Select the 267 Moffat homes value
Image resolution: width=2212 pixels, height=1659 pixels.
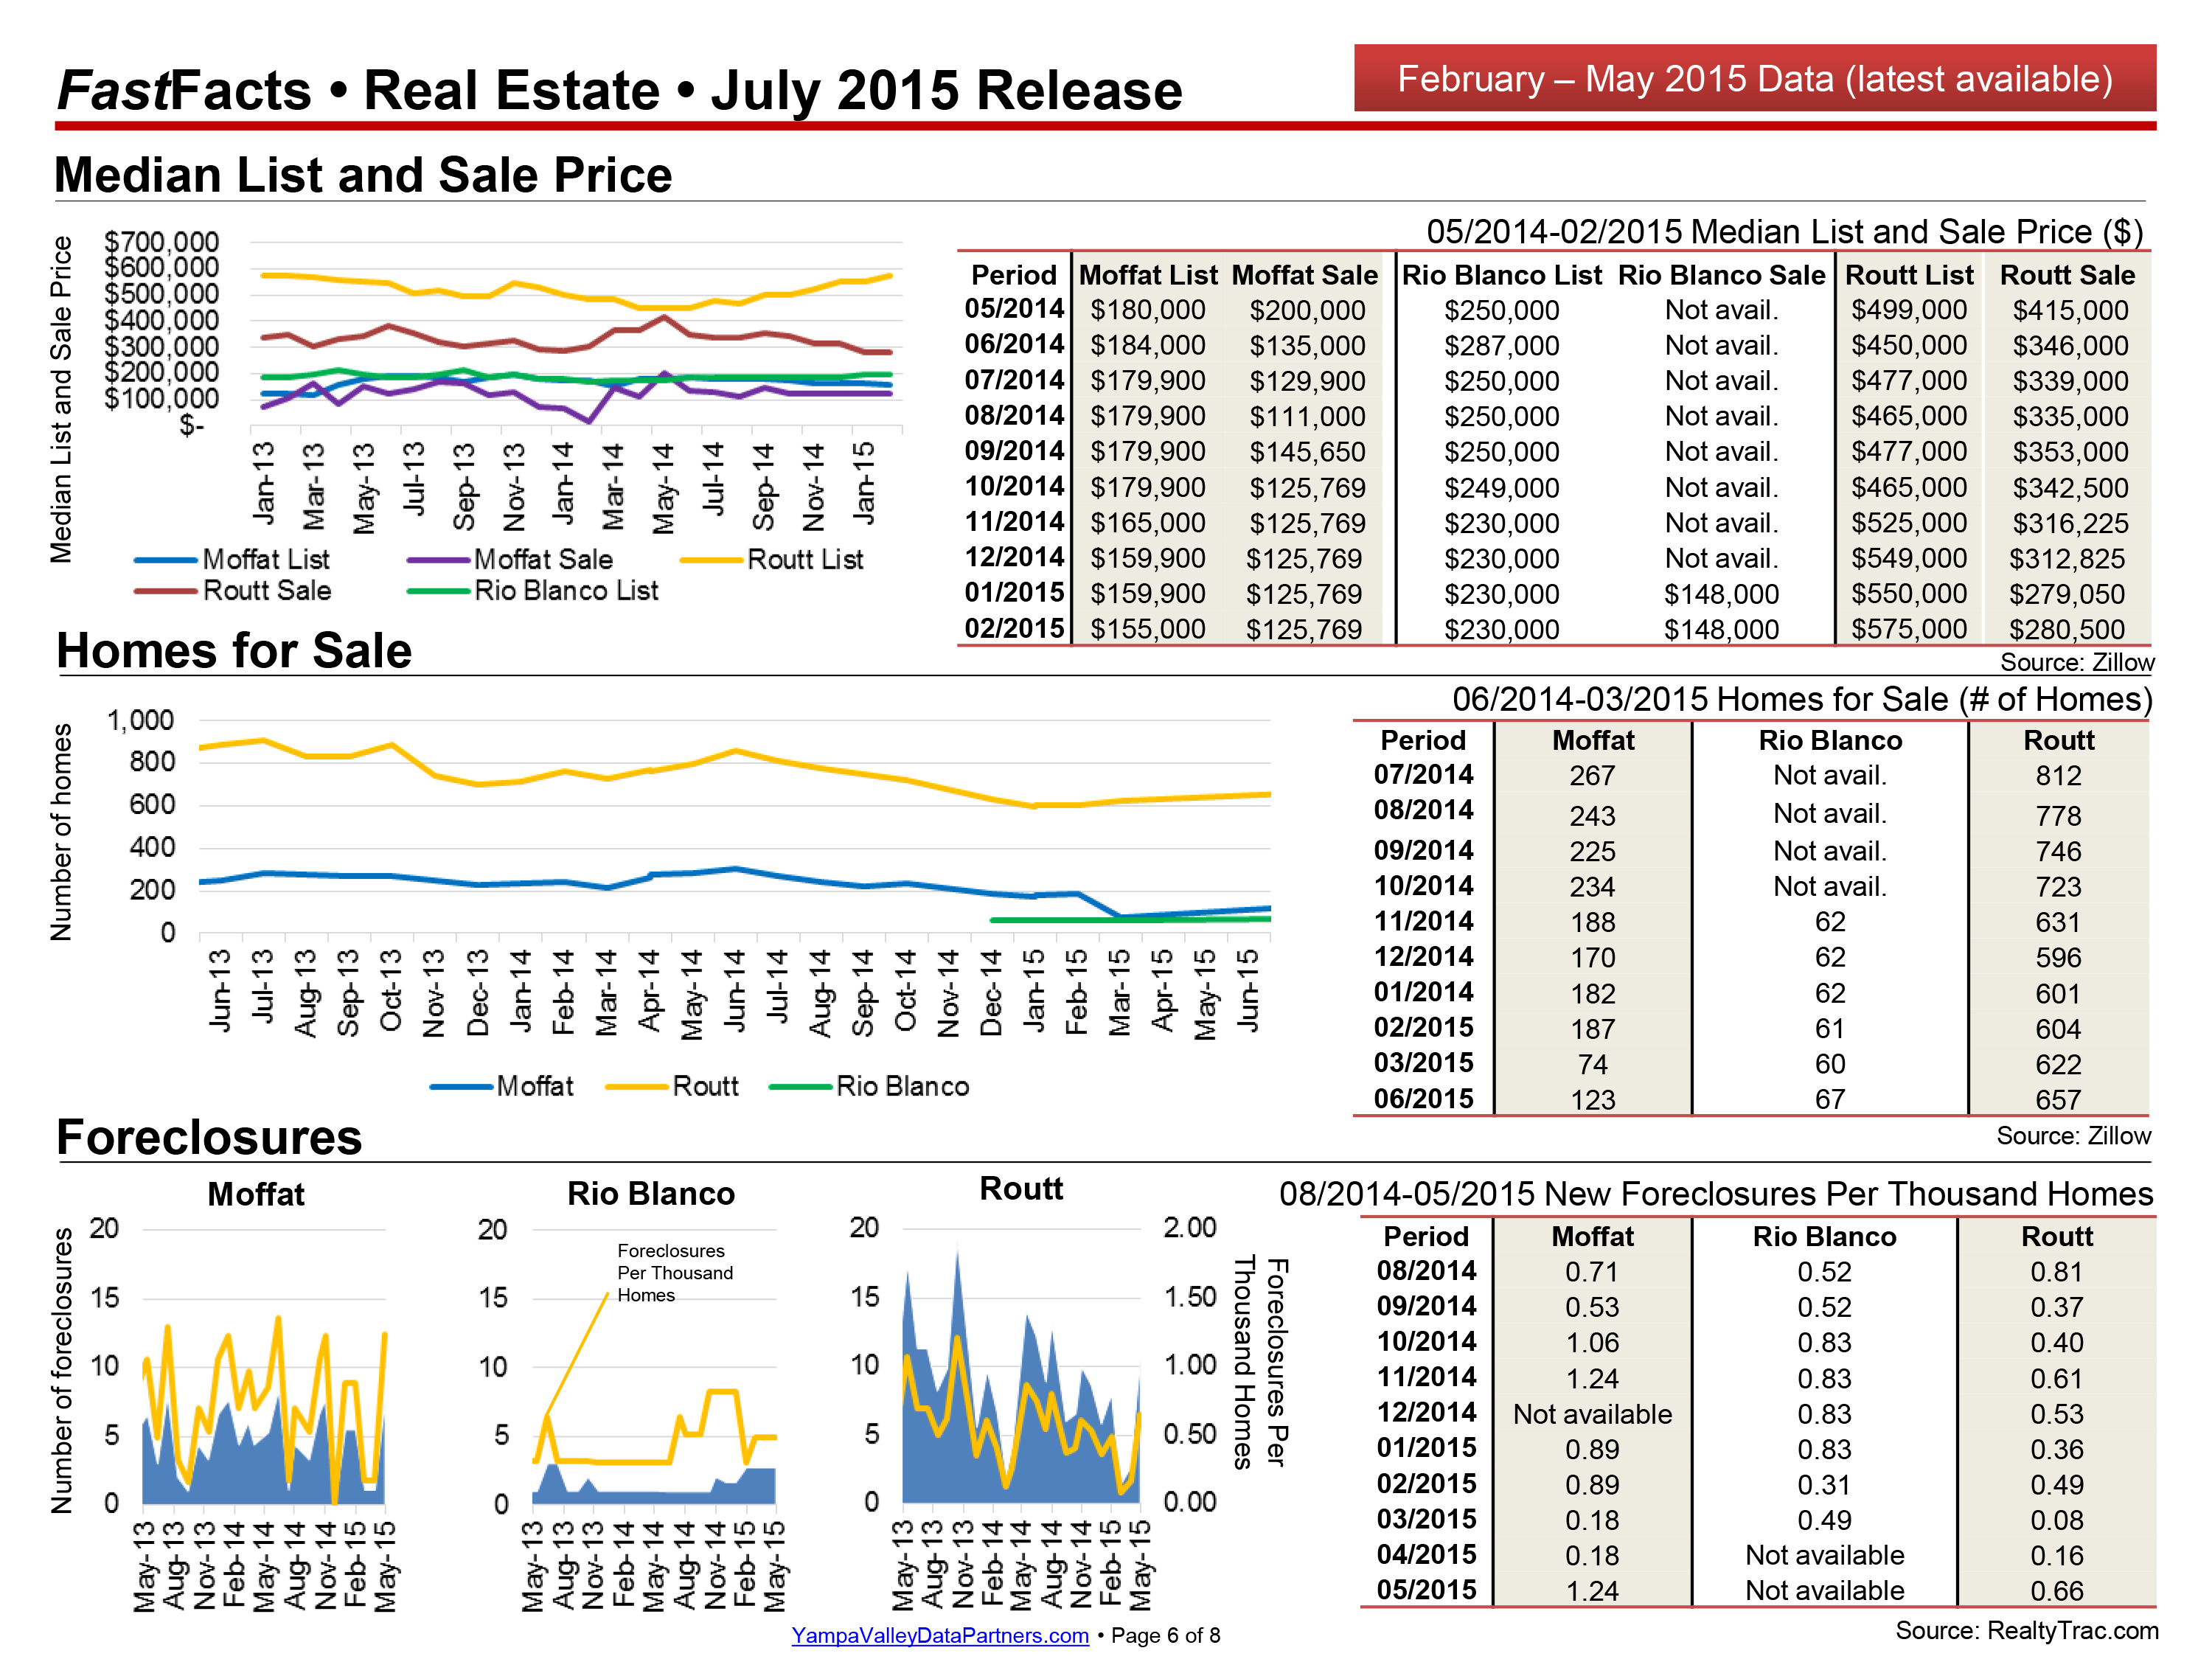point(1592,776)
